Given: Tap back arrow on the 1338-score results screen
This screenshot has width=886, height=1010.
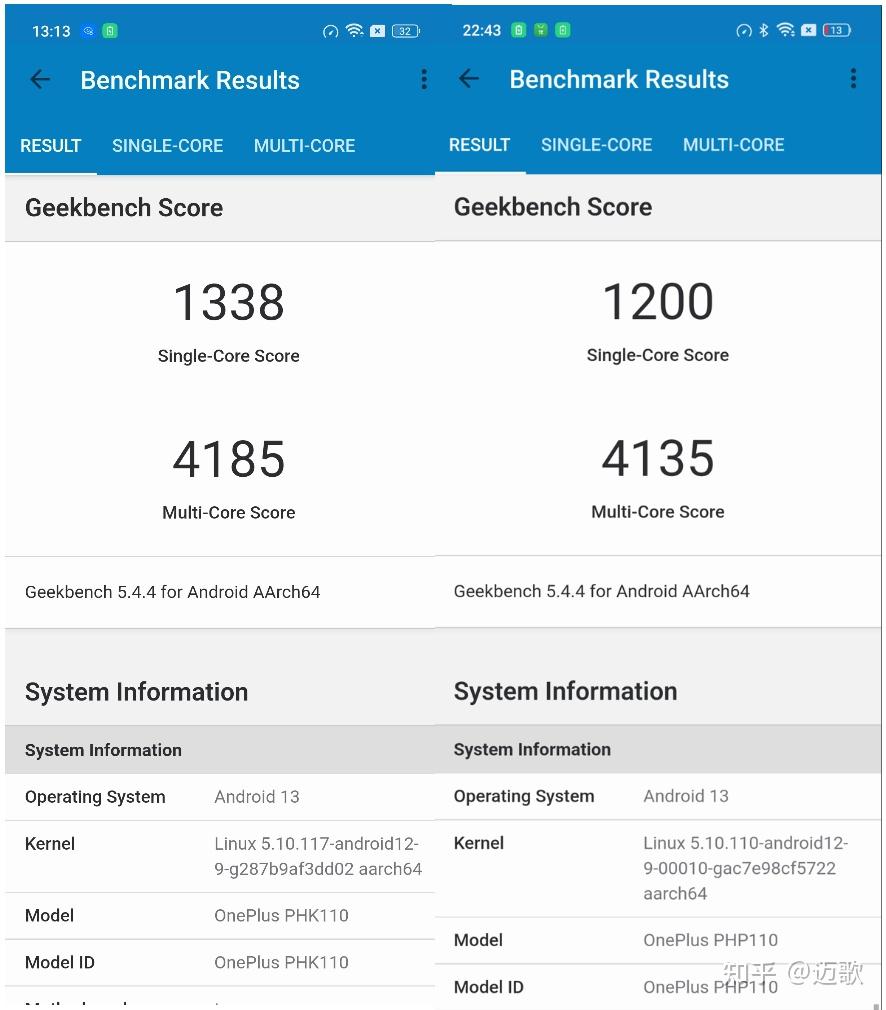Looking at the screenshot, I should [40, 80].
